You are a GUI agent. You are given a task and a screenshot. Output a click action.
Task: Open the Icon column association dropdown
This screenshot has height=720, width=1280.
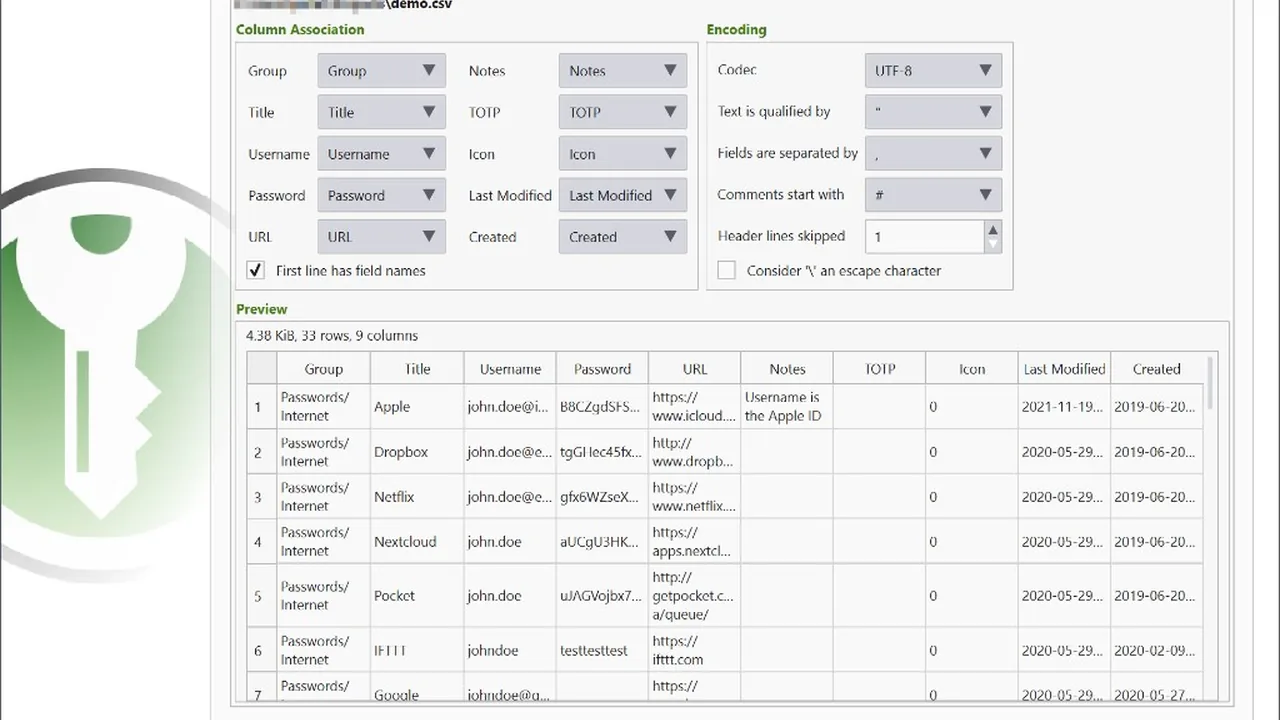[622, 154]
